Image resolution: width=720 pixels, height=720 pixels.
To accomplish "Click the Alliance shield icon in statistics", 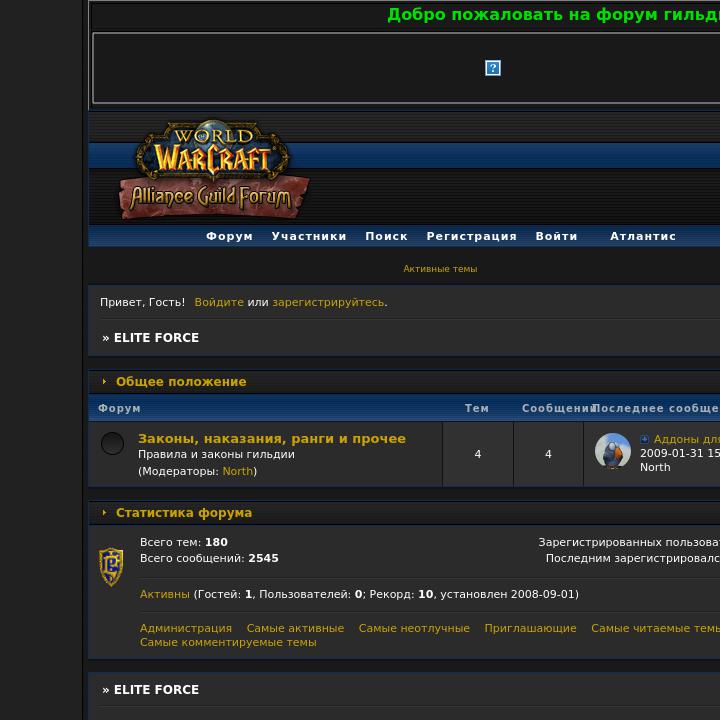I will tap(111, 567).
